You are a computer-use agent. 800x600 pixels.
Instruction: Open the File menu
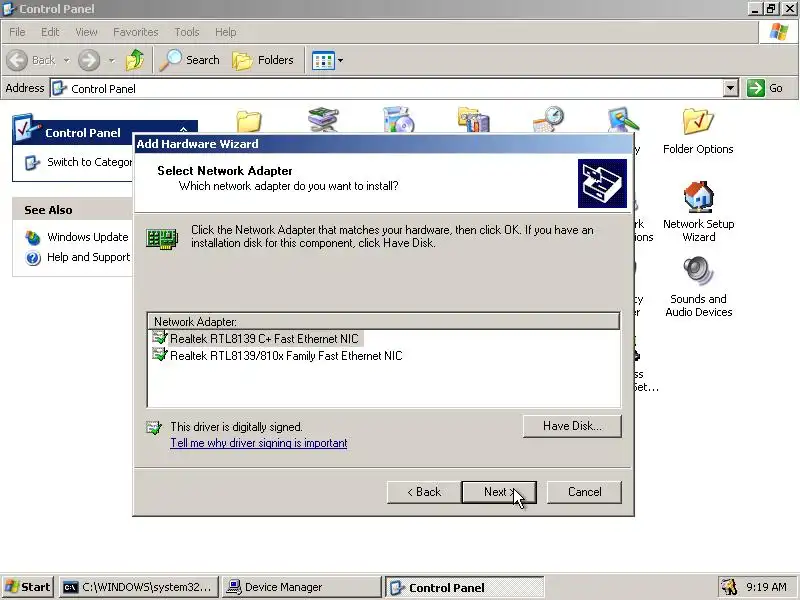point(17,32)
